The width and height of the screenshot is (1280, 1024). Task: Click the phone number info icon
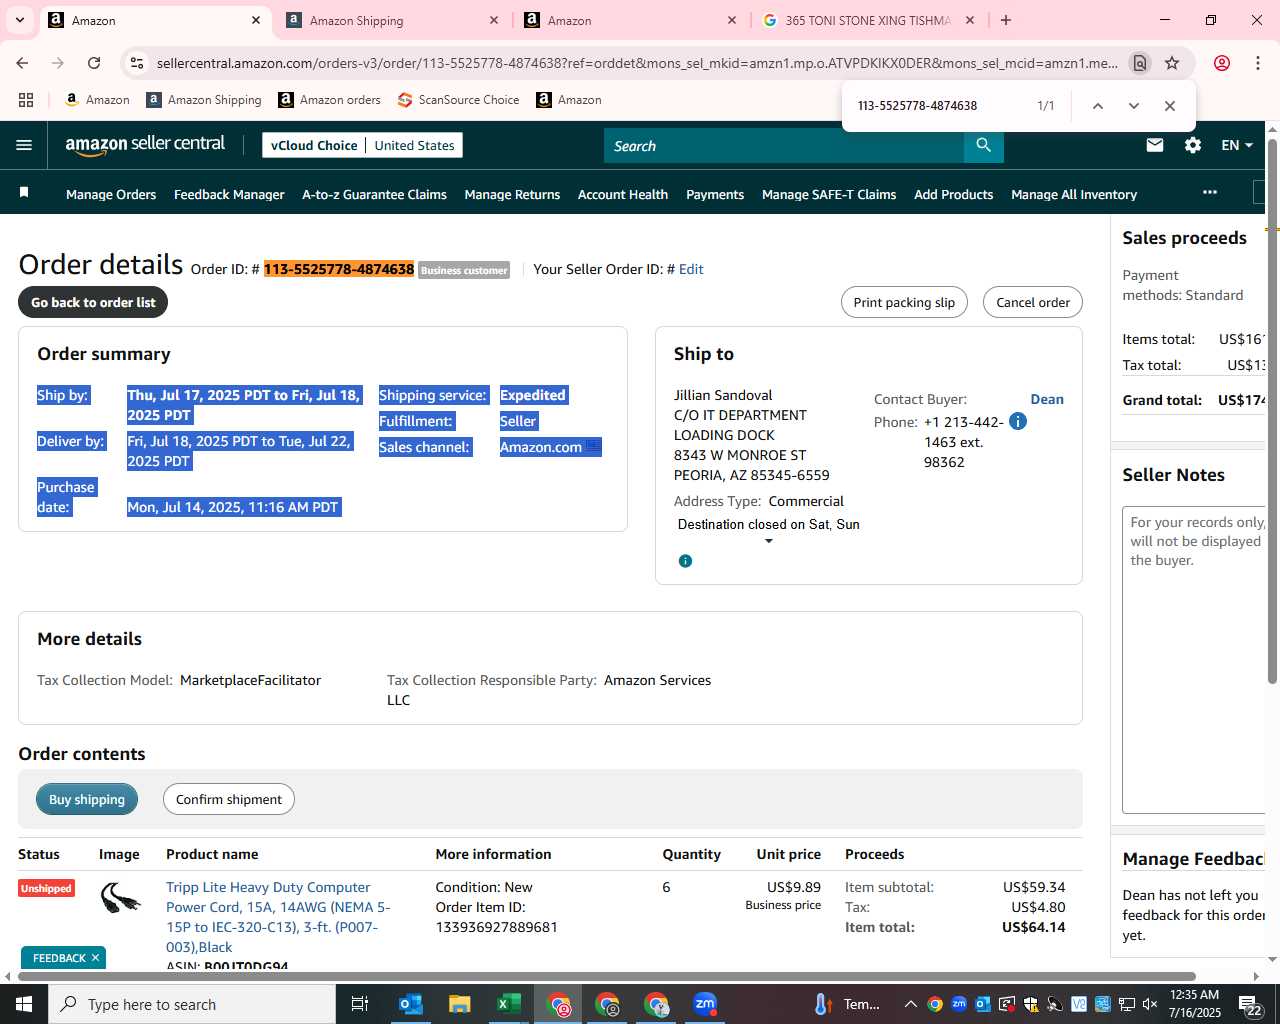click(x=1018, y=421)
